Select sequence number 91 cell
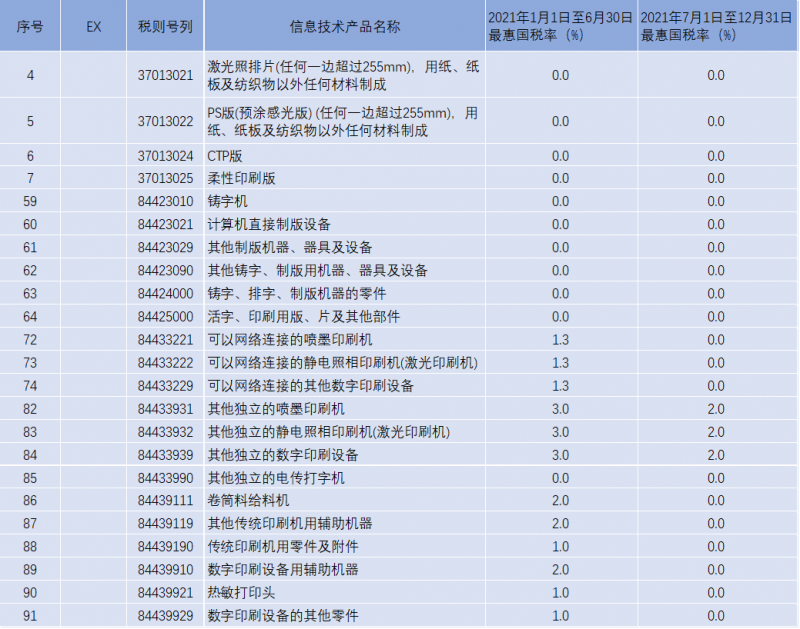Image resolution: width=800 pixels, height=629 pixels. (30, 616)
